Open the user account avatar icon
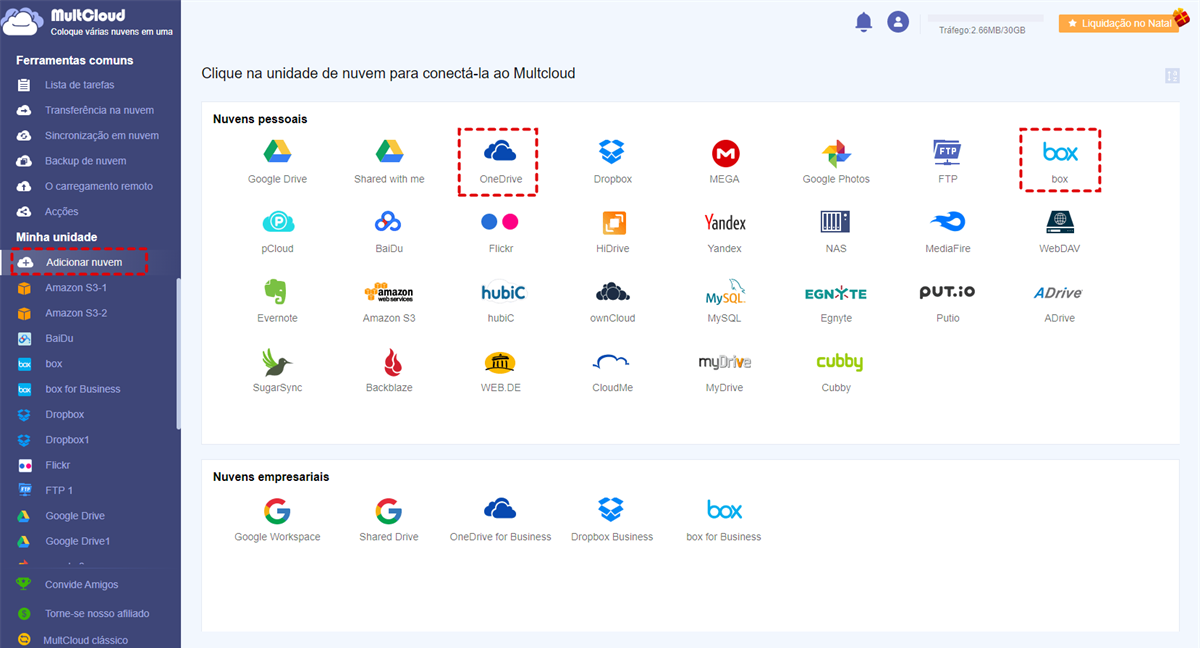Image resolution: width=1200 pixels, height=648 pixels. pyautogui.click(x=898, y=22)
